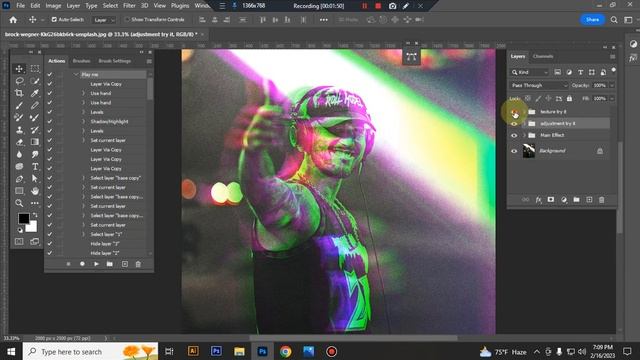This screenshot has width=640, height=360.
Task: Create new fill or adjustment layer
Action: tap(564, 200)
